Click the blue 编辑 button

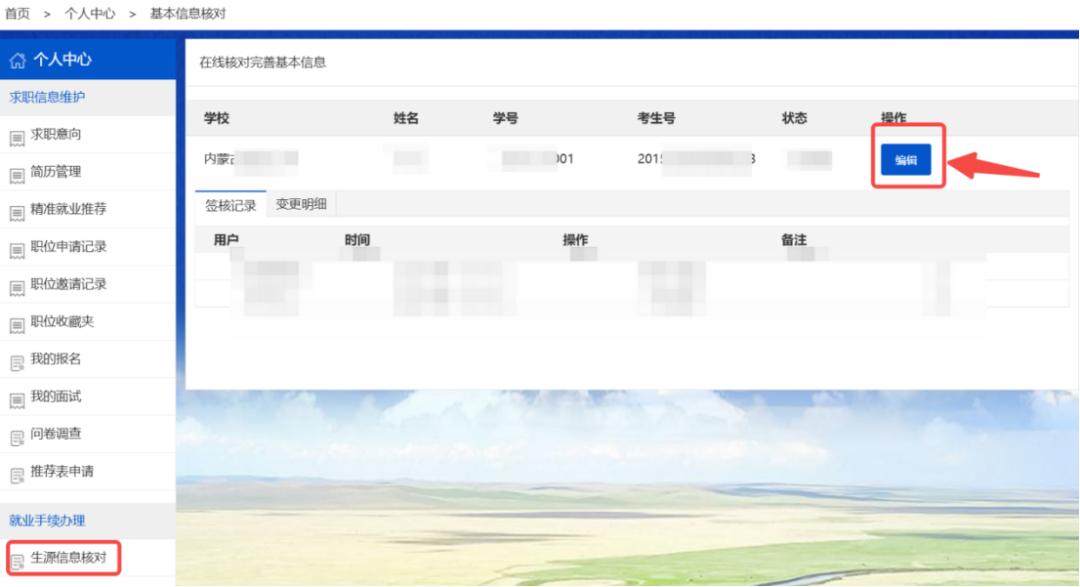tap(906, 158)
